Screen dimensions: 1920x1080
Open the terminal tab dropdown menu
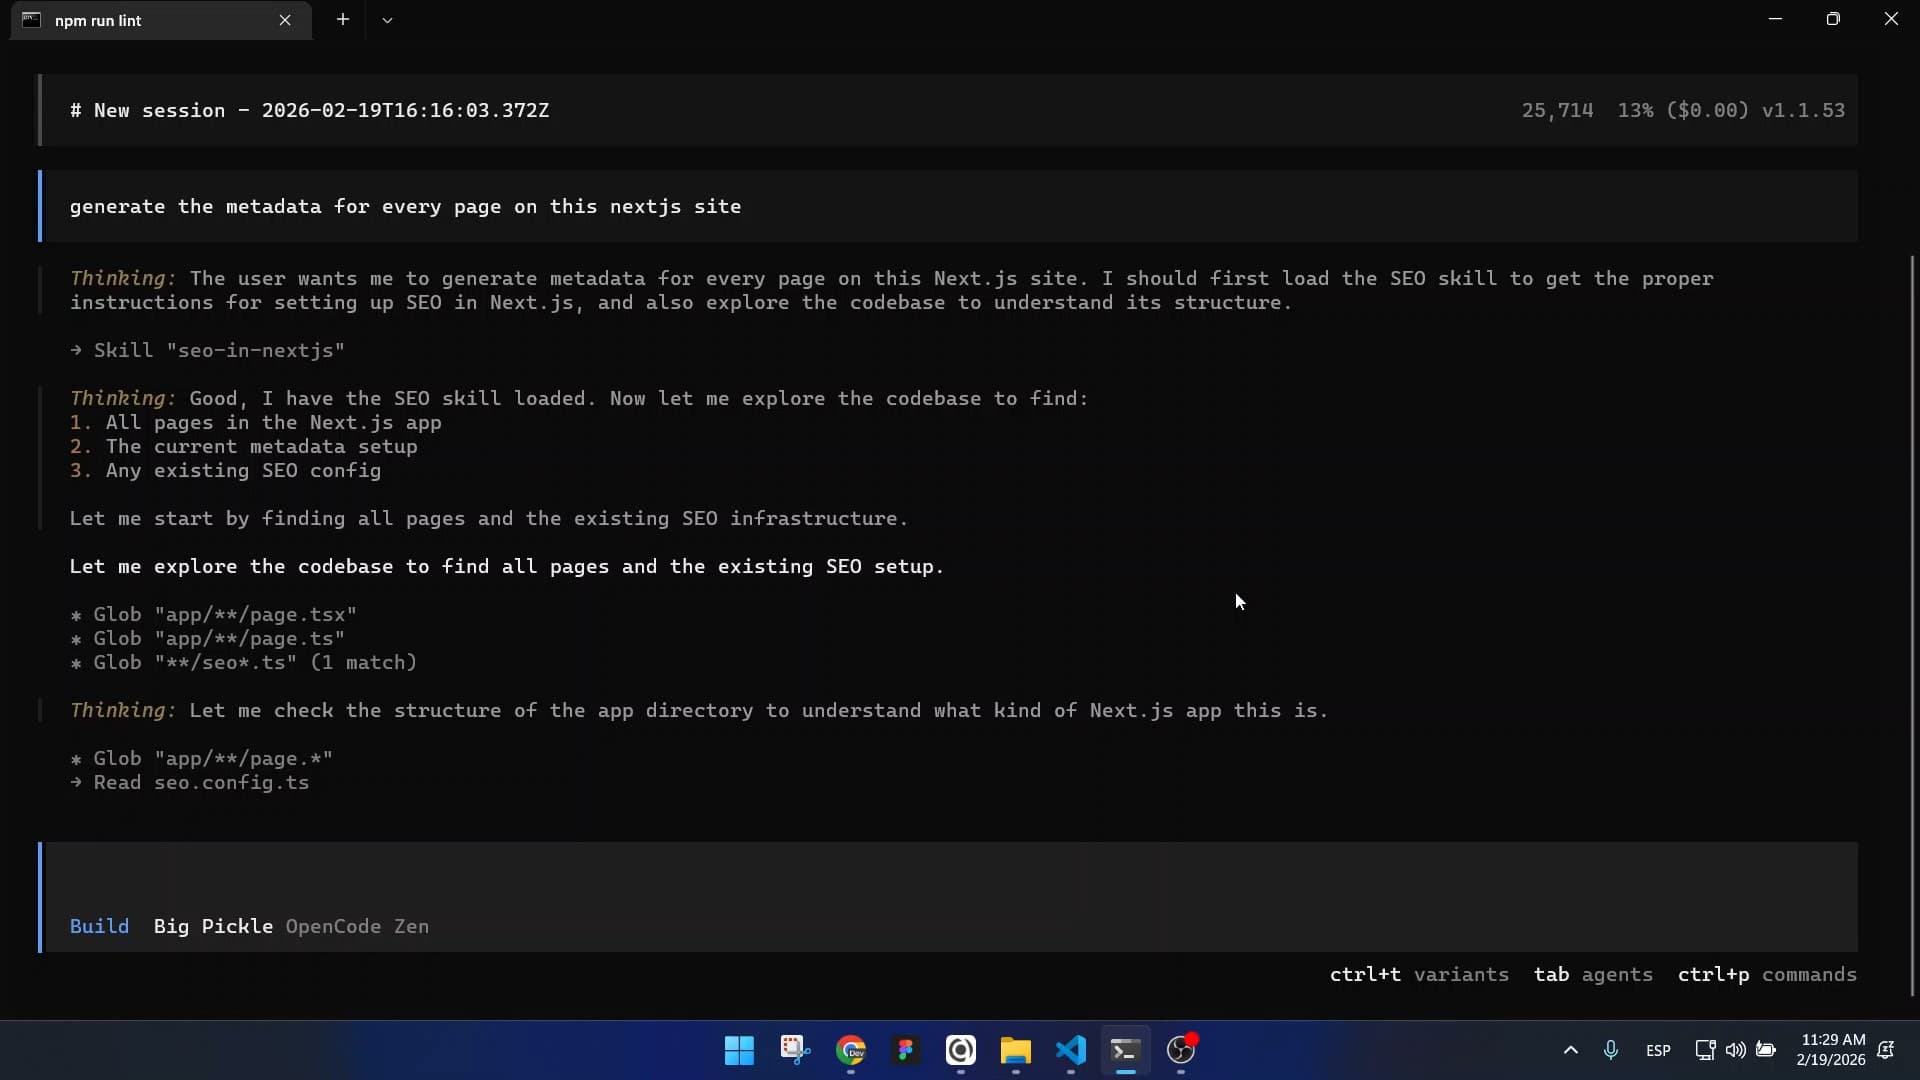tap(388, 19)
